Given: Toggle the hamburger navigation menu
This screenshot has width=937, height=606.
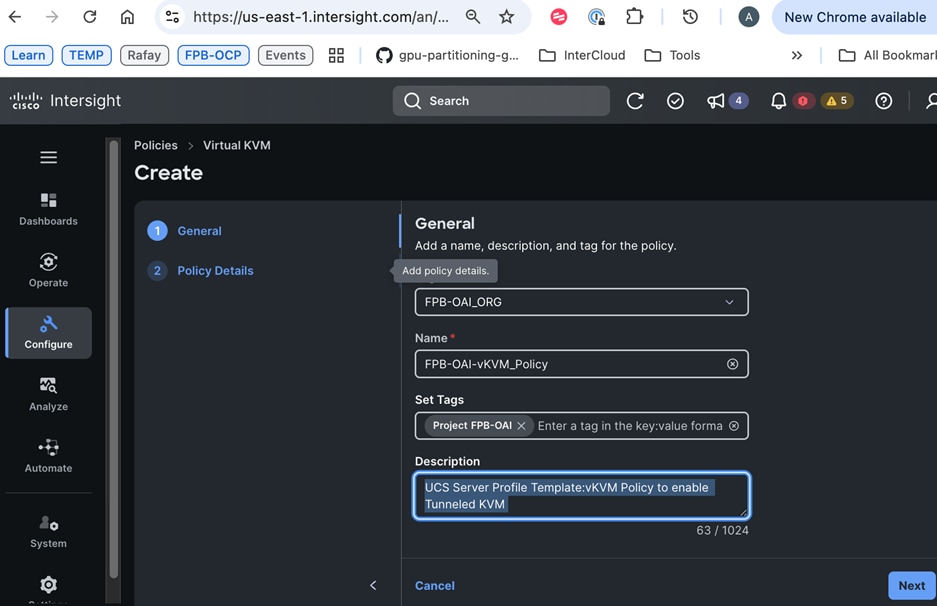Looking at the screenshot, I should (x=48, y=157).
